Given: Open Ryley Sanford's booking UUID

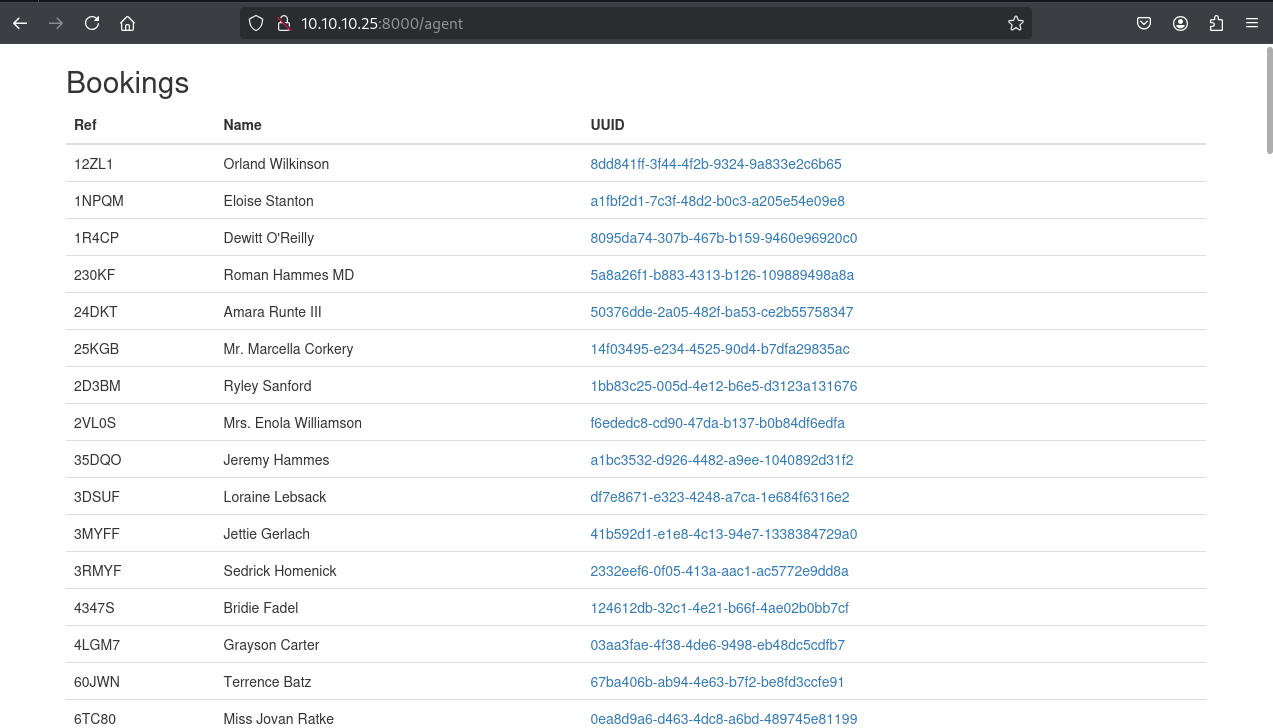Looking at the screenshot, I should pos(723,386).
